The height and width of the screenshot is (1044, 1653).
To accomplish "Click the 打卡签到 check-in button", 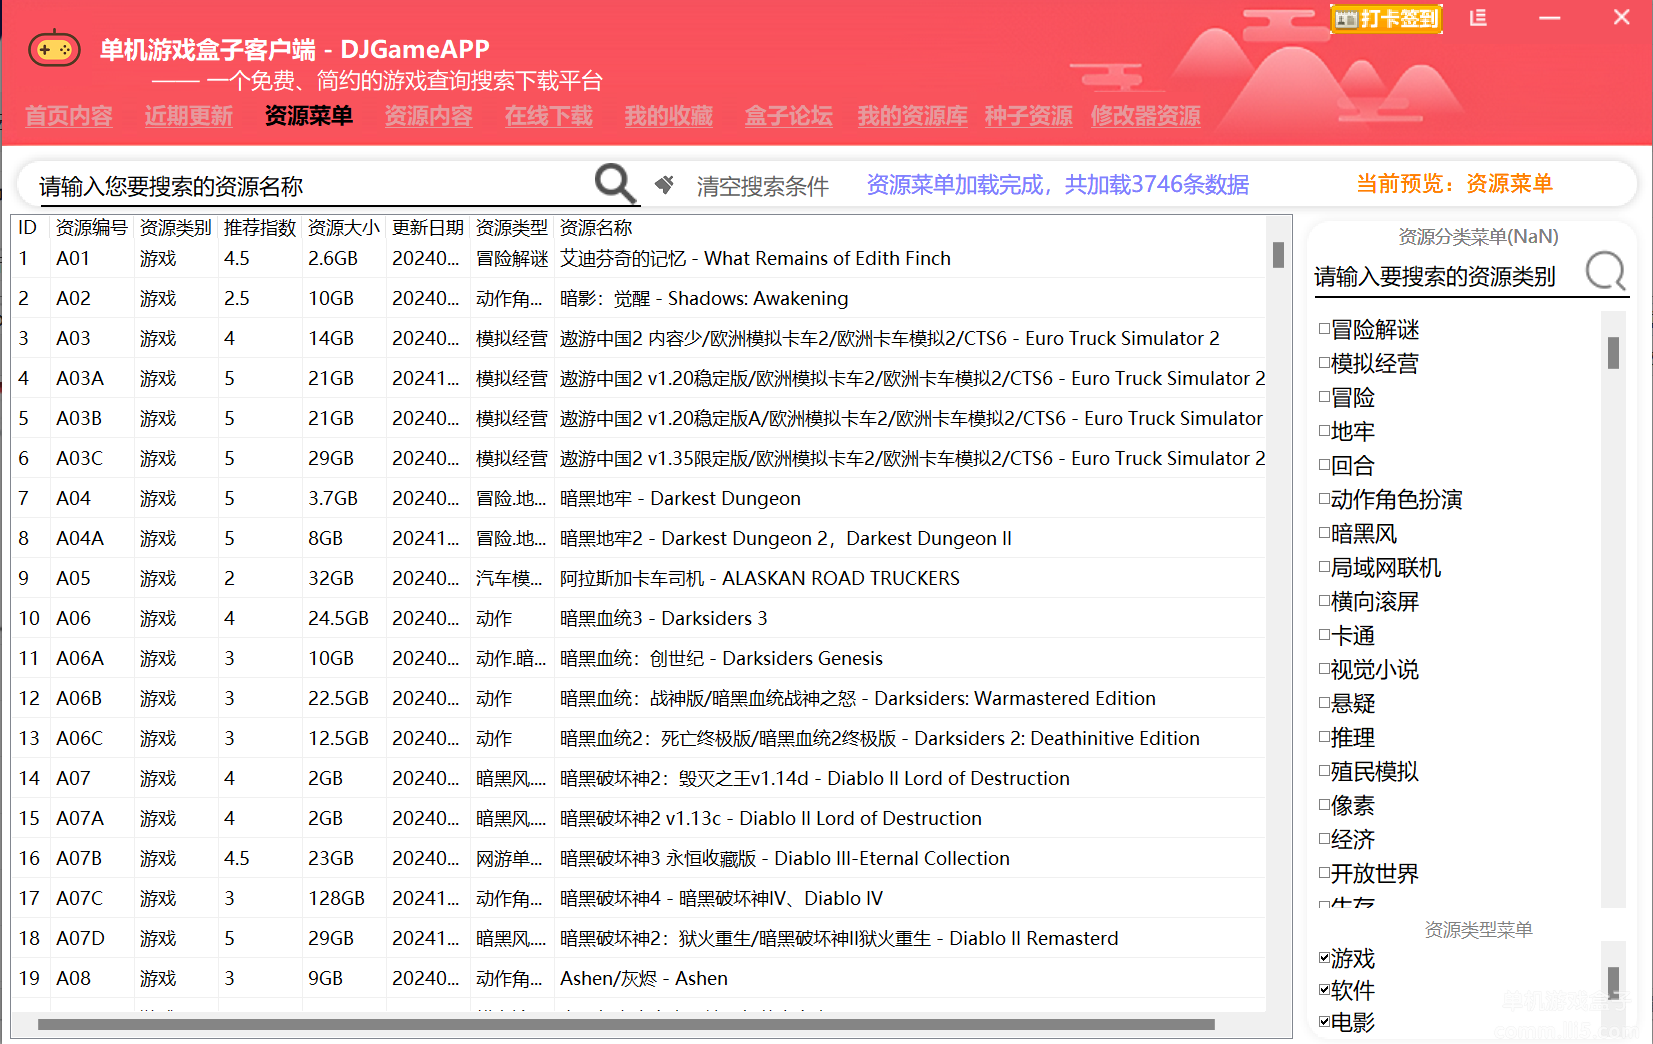I will [1386, 19].
